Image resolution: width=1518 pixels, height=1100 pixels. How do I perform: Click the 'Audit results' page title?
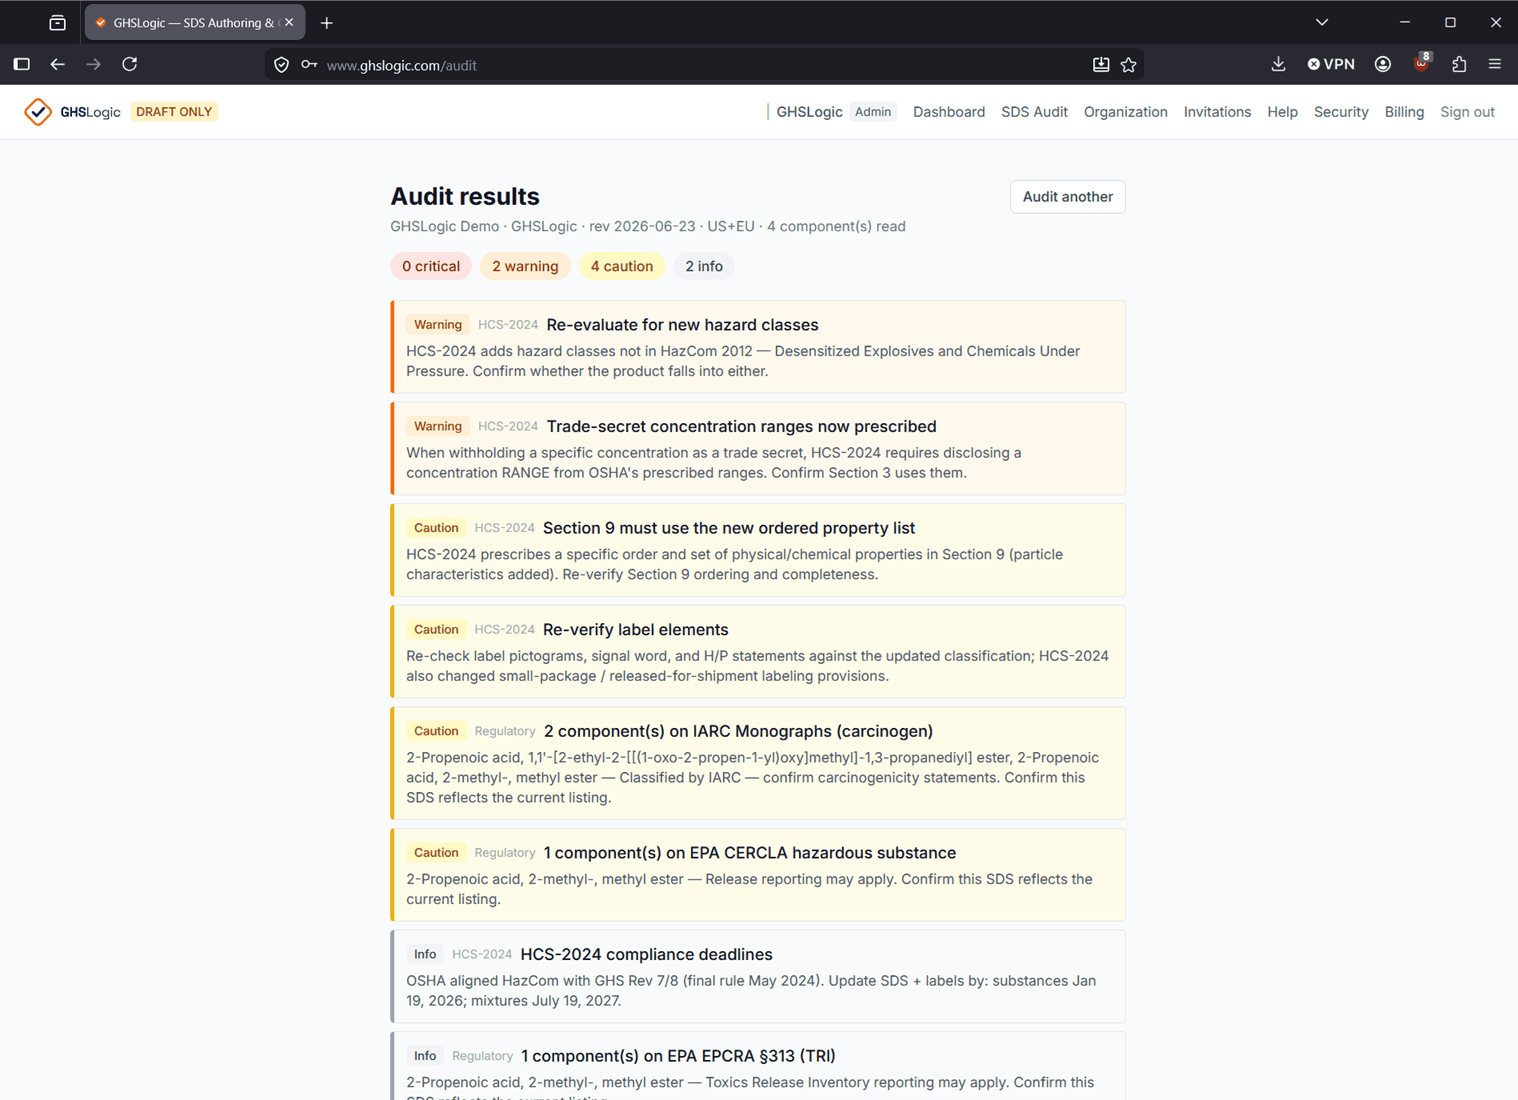pyautogui.click(x=465, y=197)
